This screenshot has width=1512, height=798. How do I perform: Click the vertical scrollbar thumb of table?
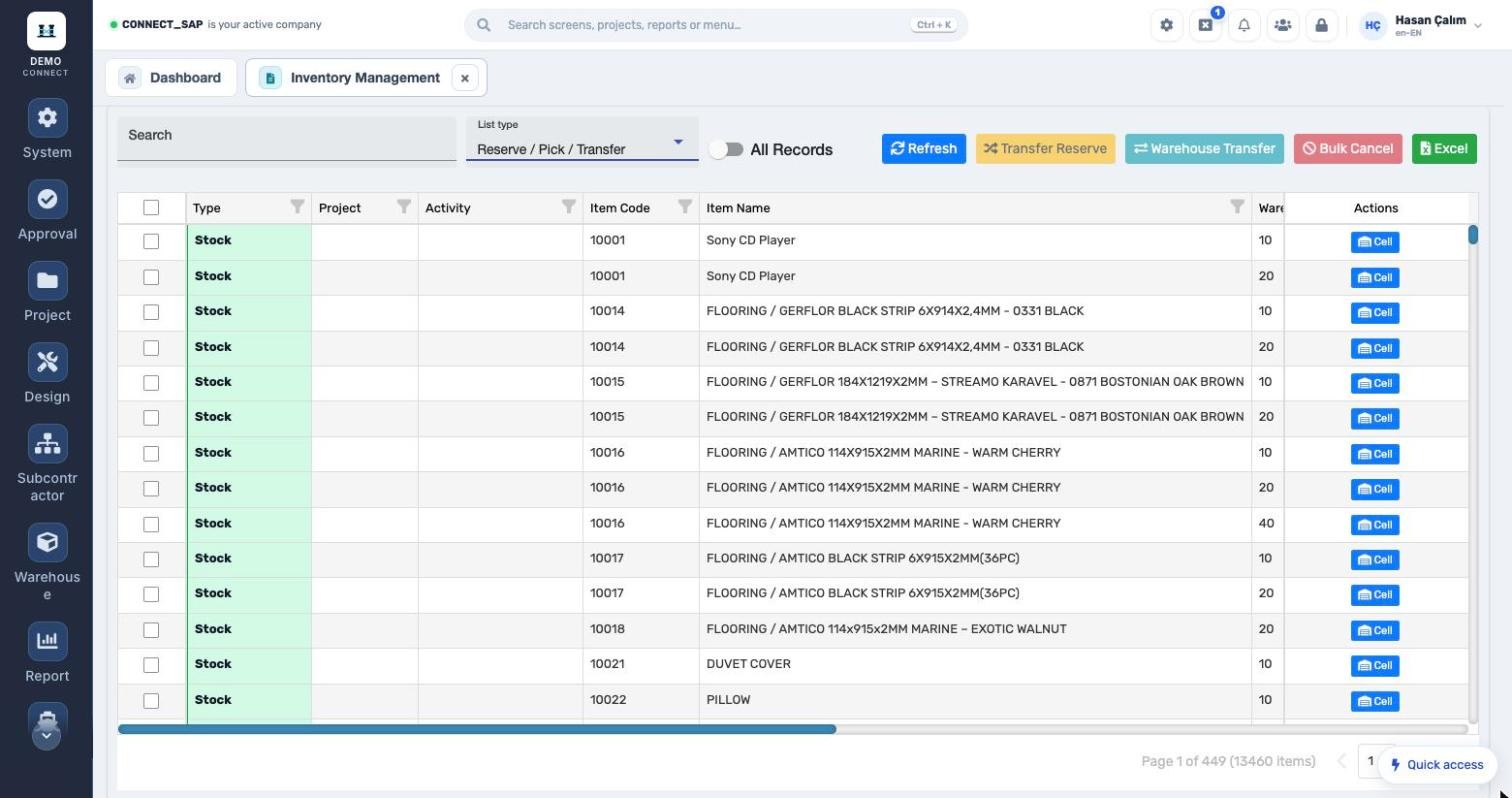[1473, 234]
